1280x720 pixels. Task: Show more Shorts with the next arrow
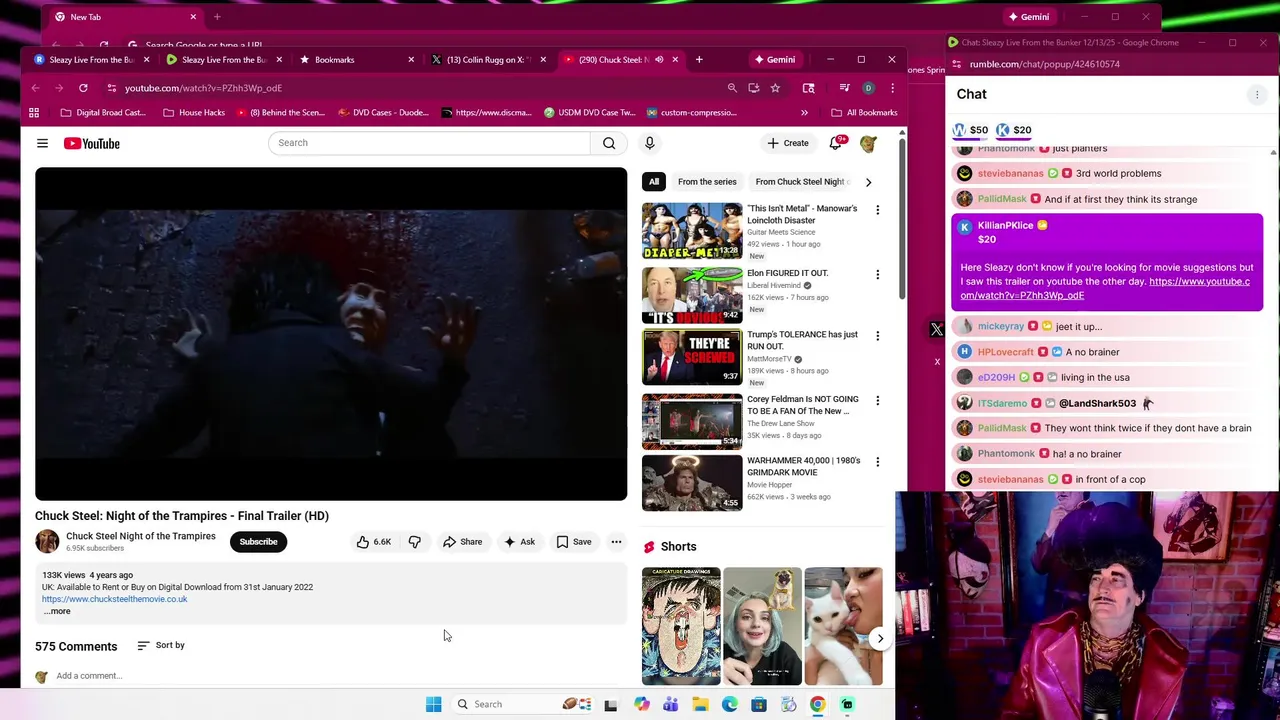click(x=880, y=638)
